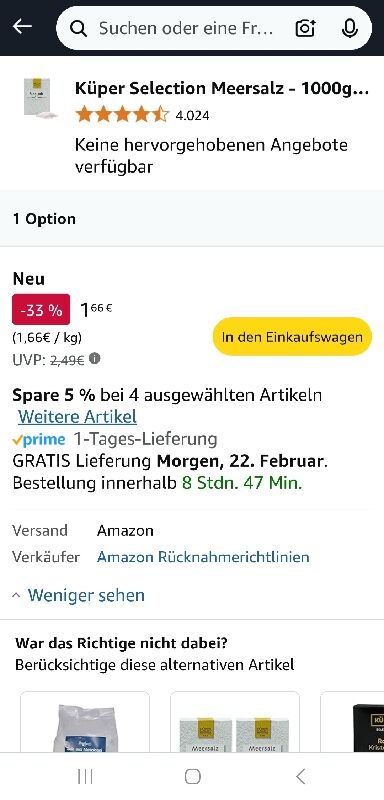Image resolution: width=384 pixels, height=800 pixels.
Task: Tap the magnifier search icon
Action: tap(79, 29)
